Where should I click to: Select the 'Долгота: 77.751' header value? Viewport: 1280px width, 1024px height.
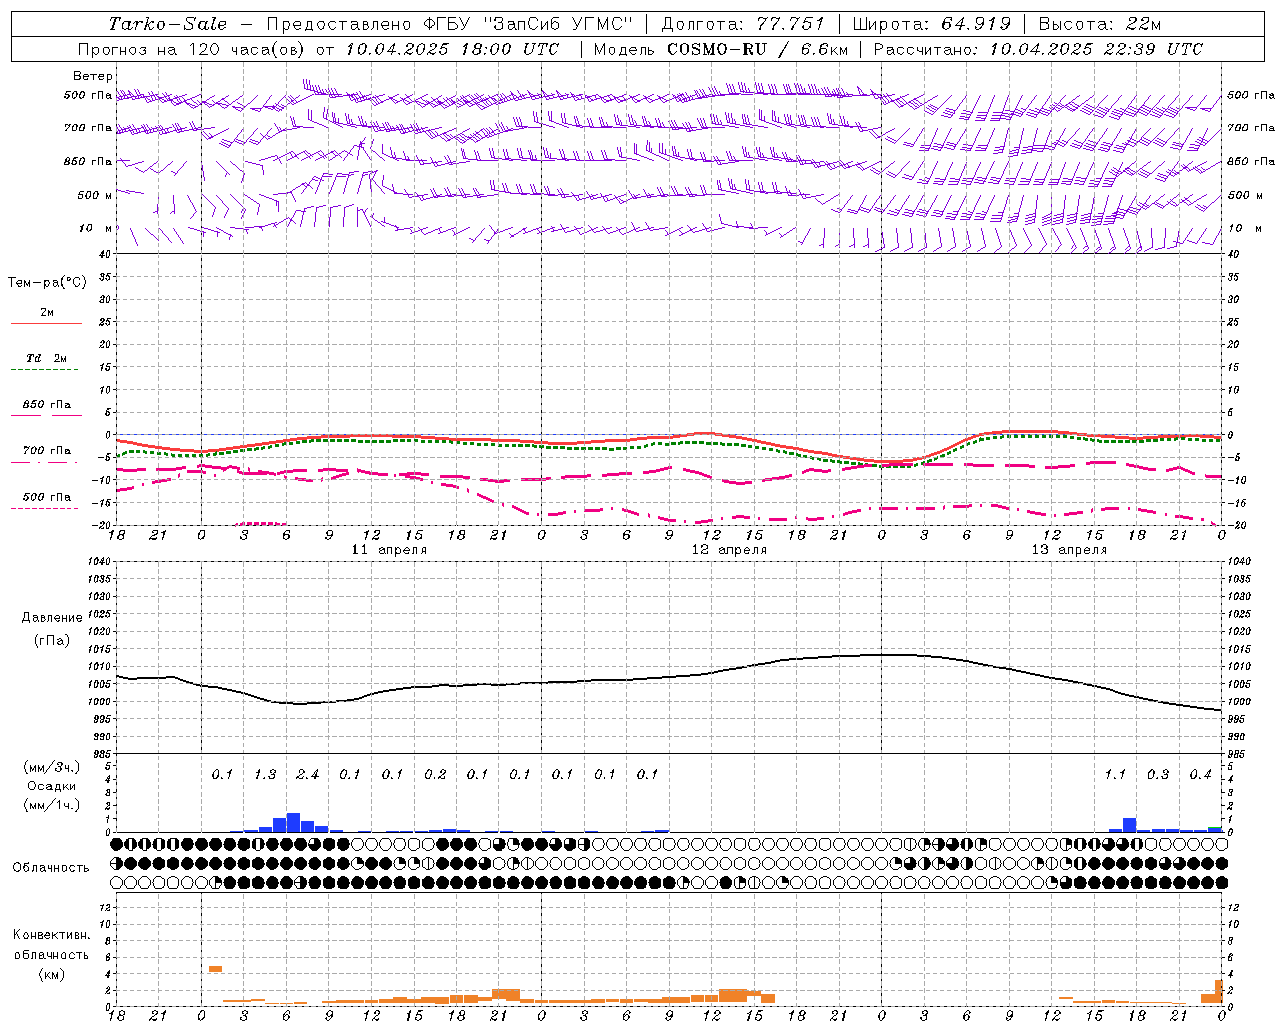743,24
